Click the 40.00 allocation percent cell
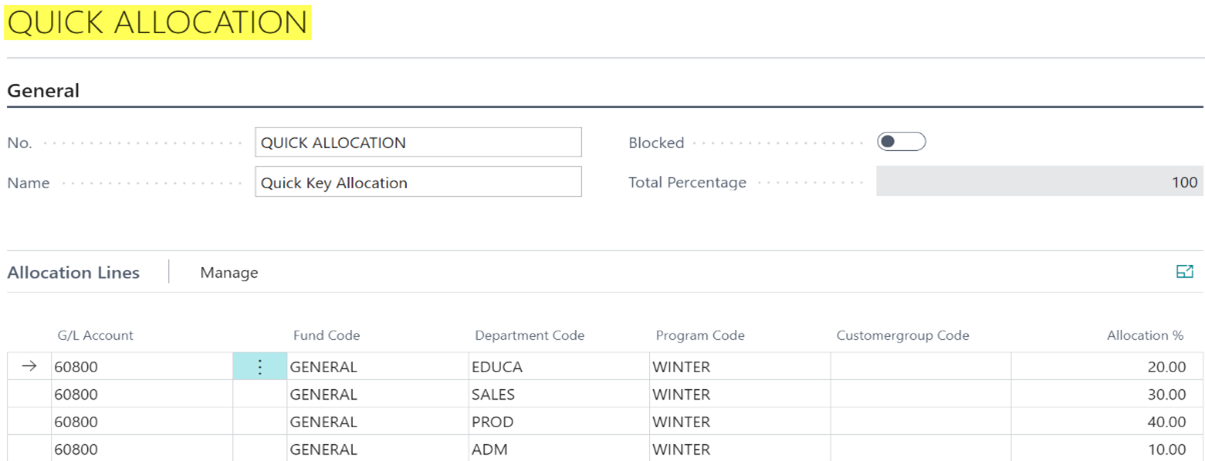This screenshot has width=1205, height=461. (x=1107, y=422)
